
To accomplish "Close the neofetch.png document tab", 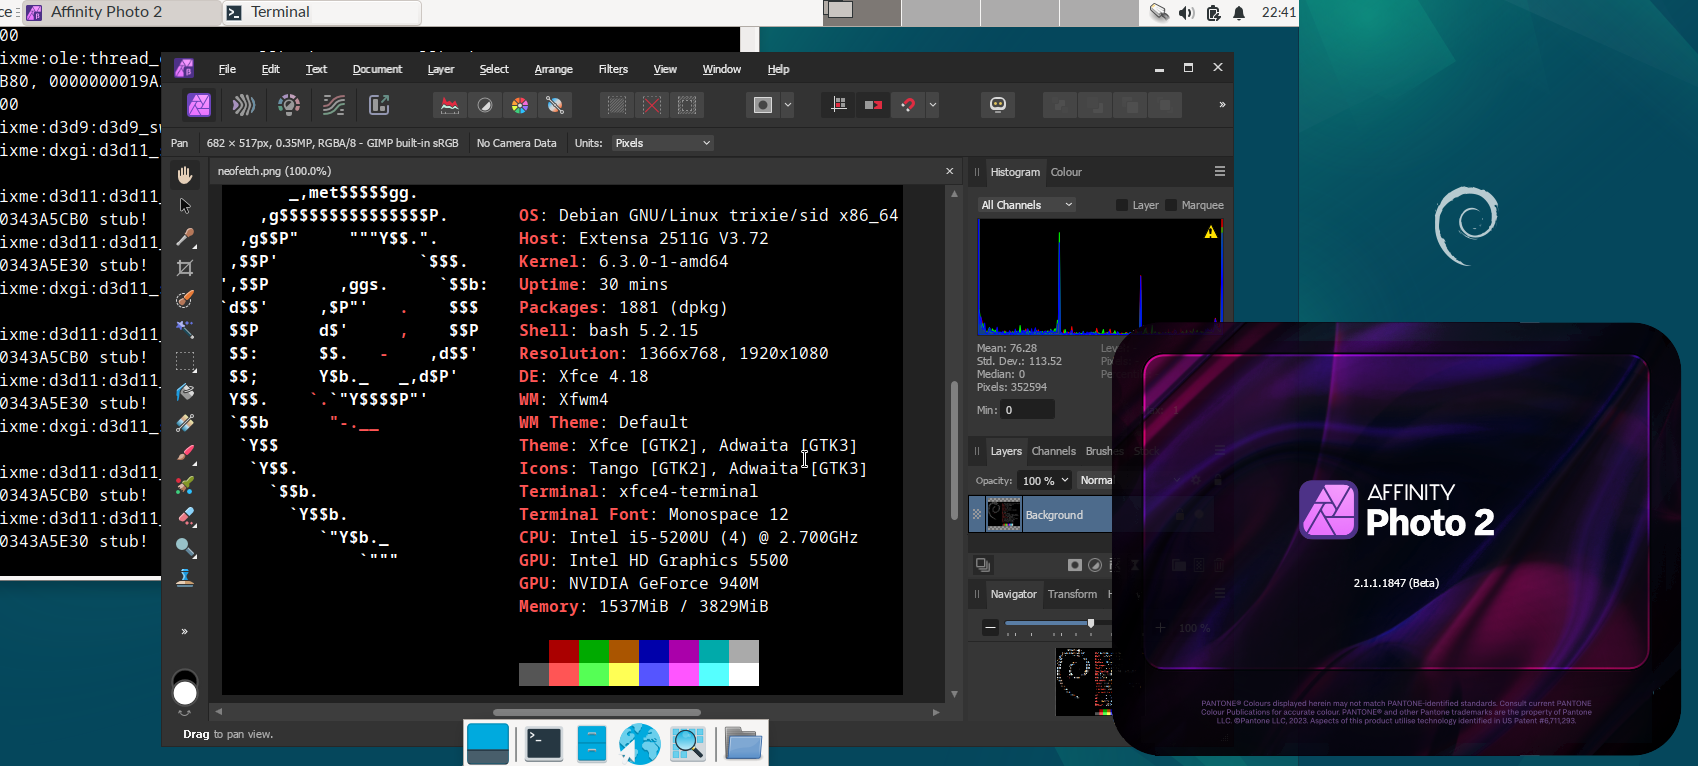I will (x=950, y=171).
